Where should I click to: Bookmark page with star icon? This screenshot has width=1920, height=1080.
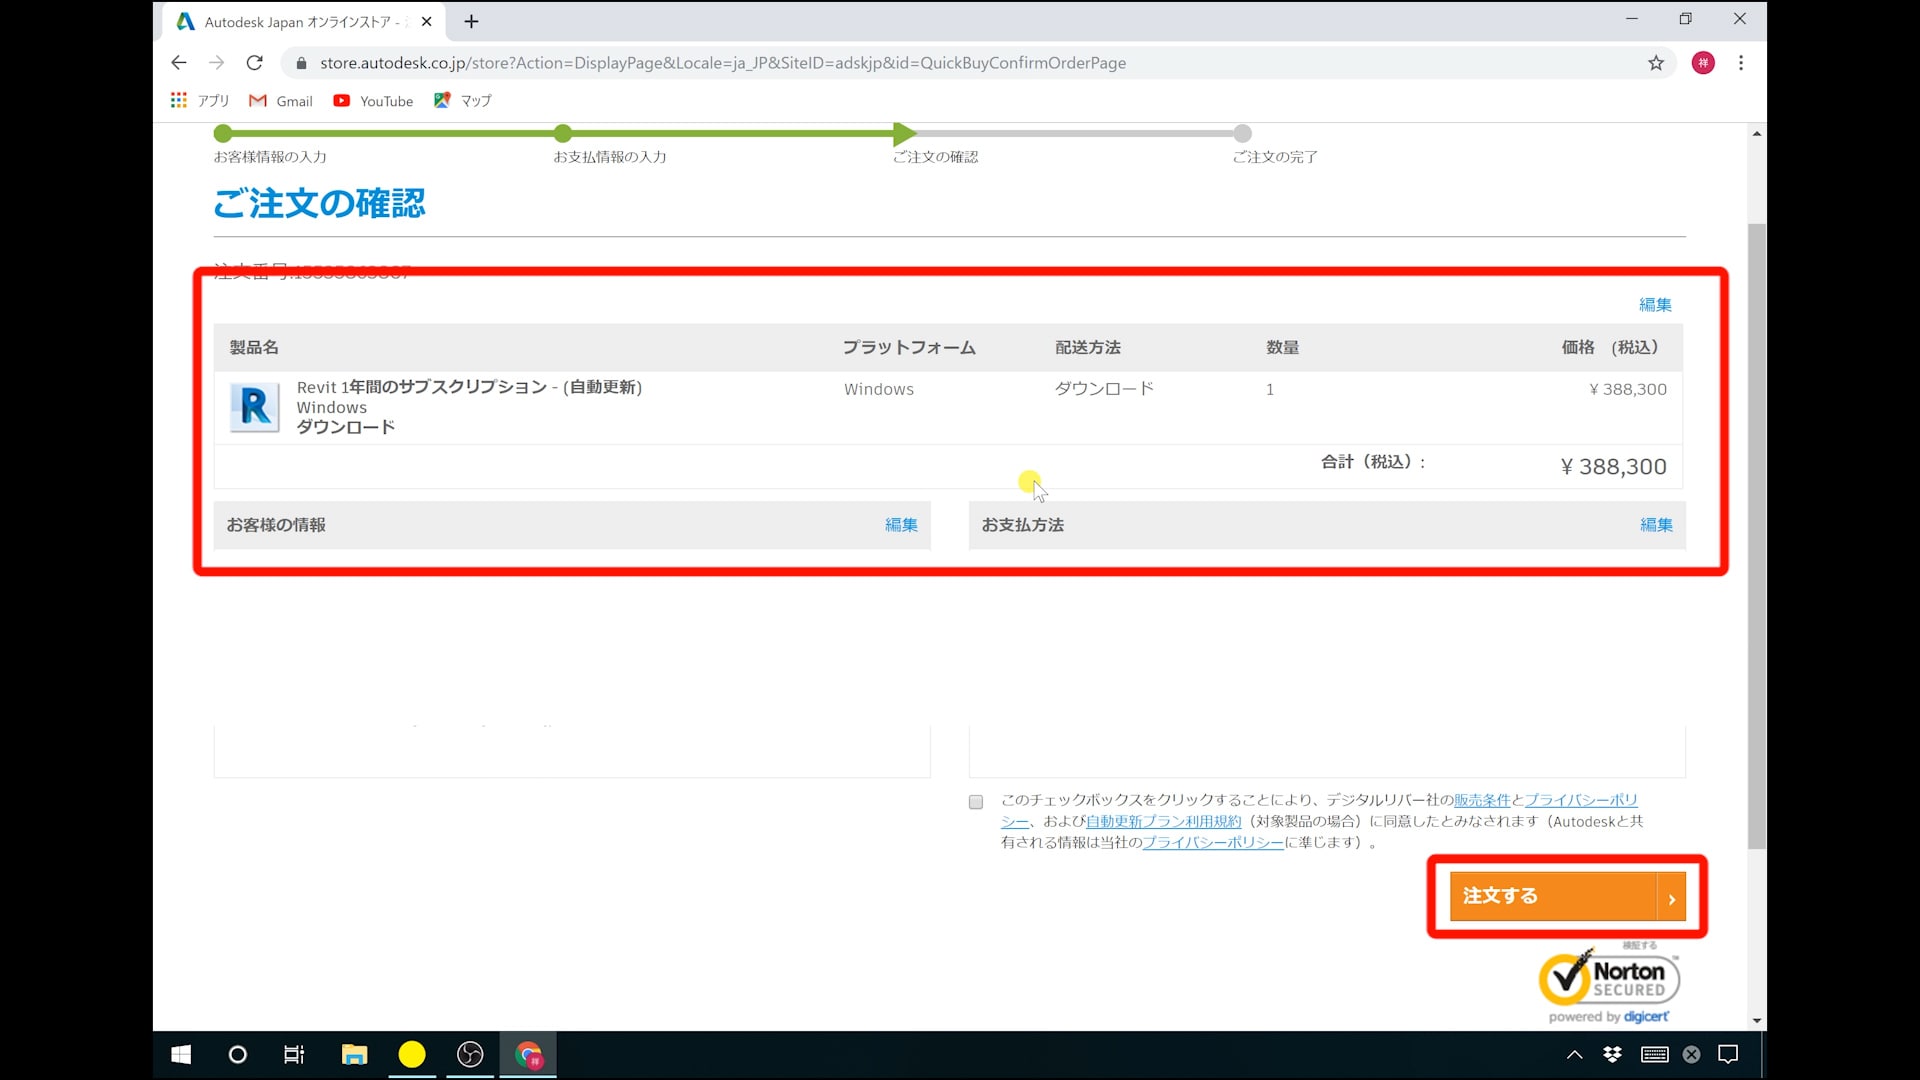click(1656, 63)
